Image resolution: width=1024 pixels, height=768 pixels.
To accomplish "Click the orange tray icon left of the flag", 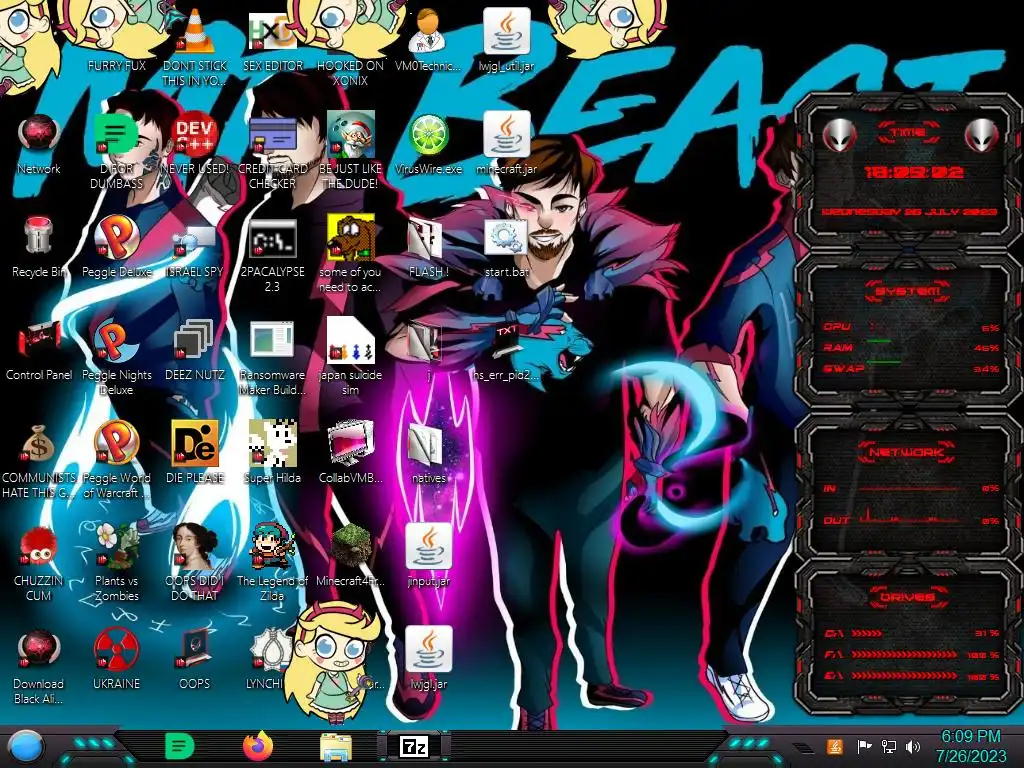I will pos(834,746).
